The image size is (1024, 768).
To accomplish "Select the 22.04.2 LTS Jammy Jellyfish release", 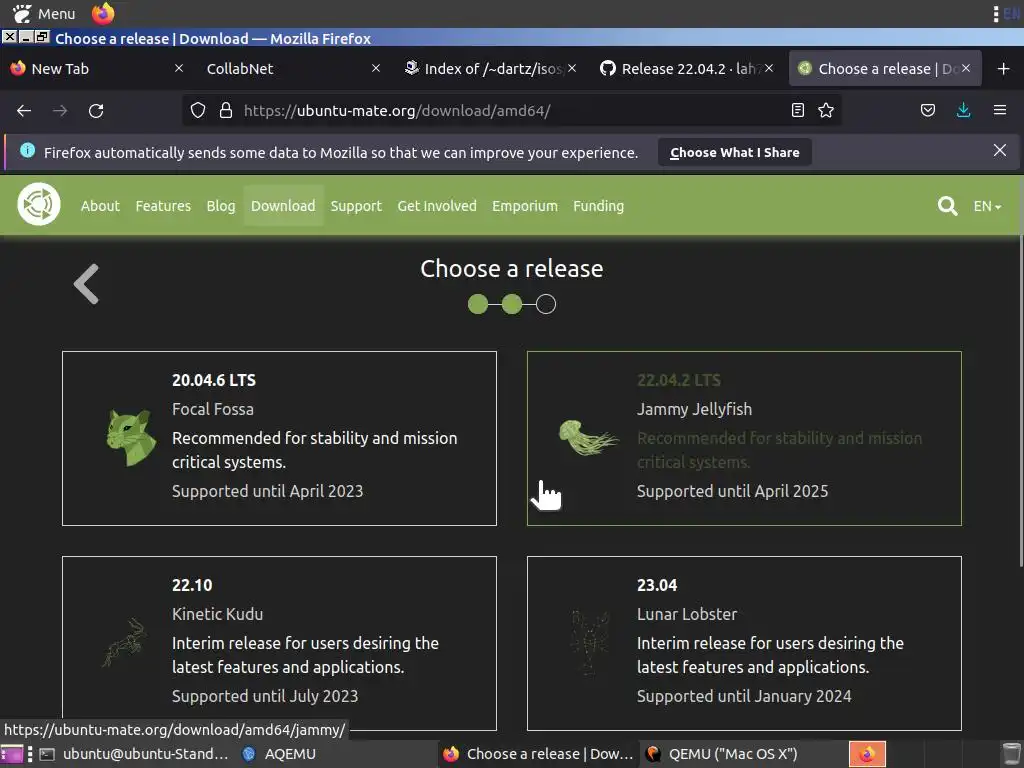I will point(744,438).
